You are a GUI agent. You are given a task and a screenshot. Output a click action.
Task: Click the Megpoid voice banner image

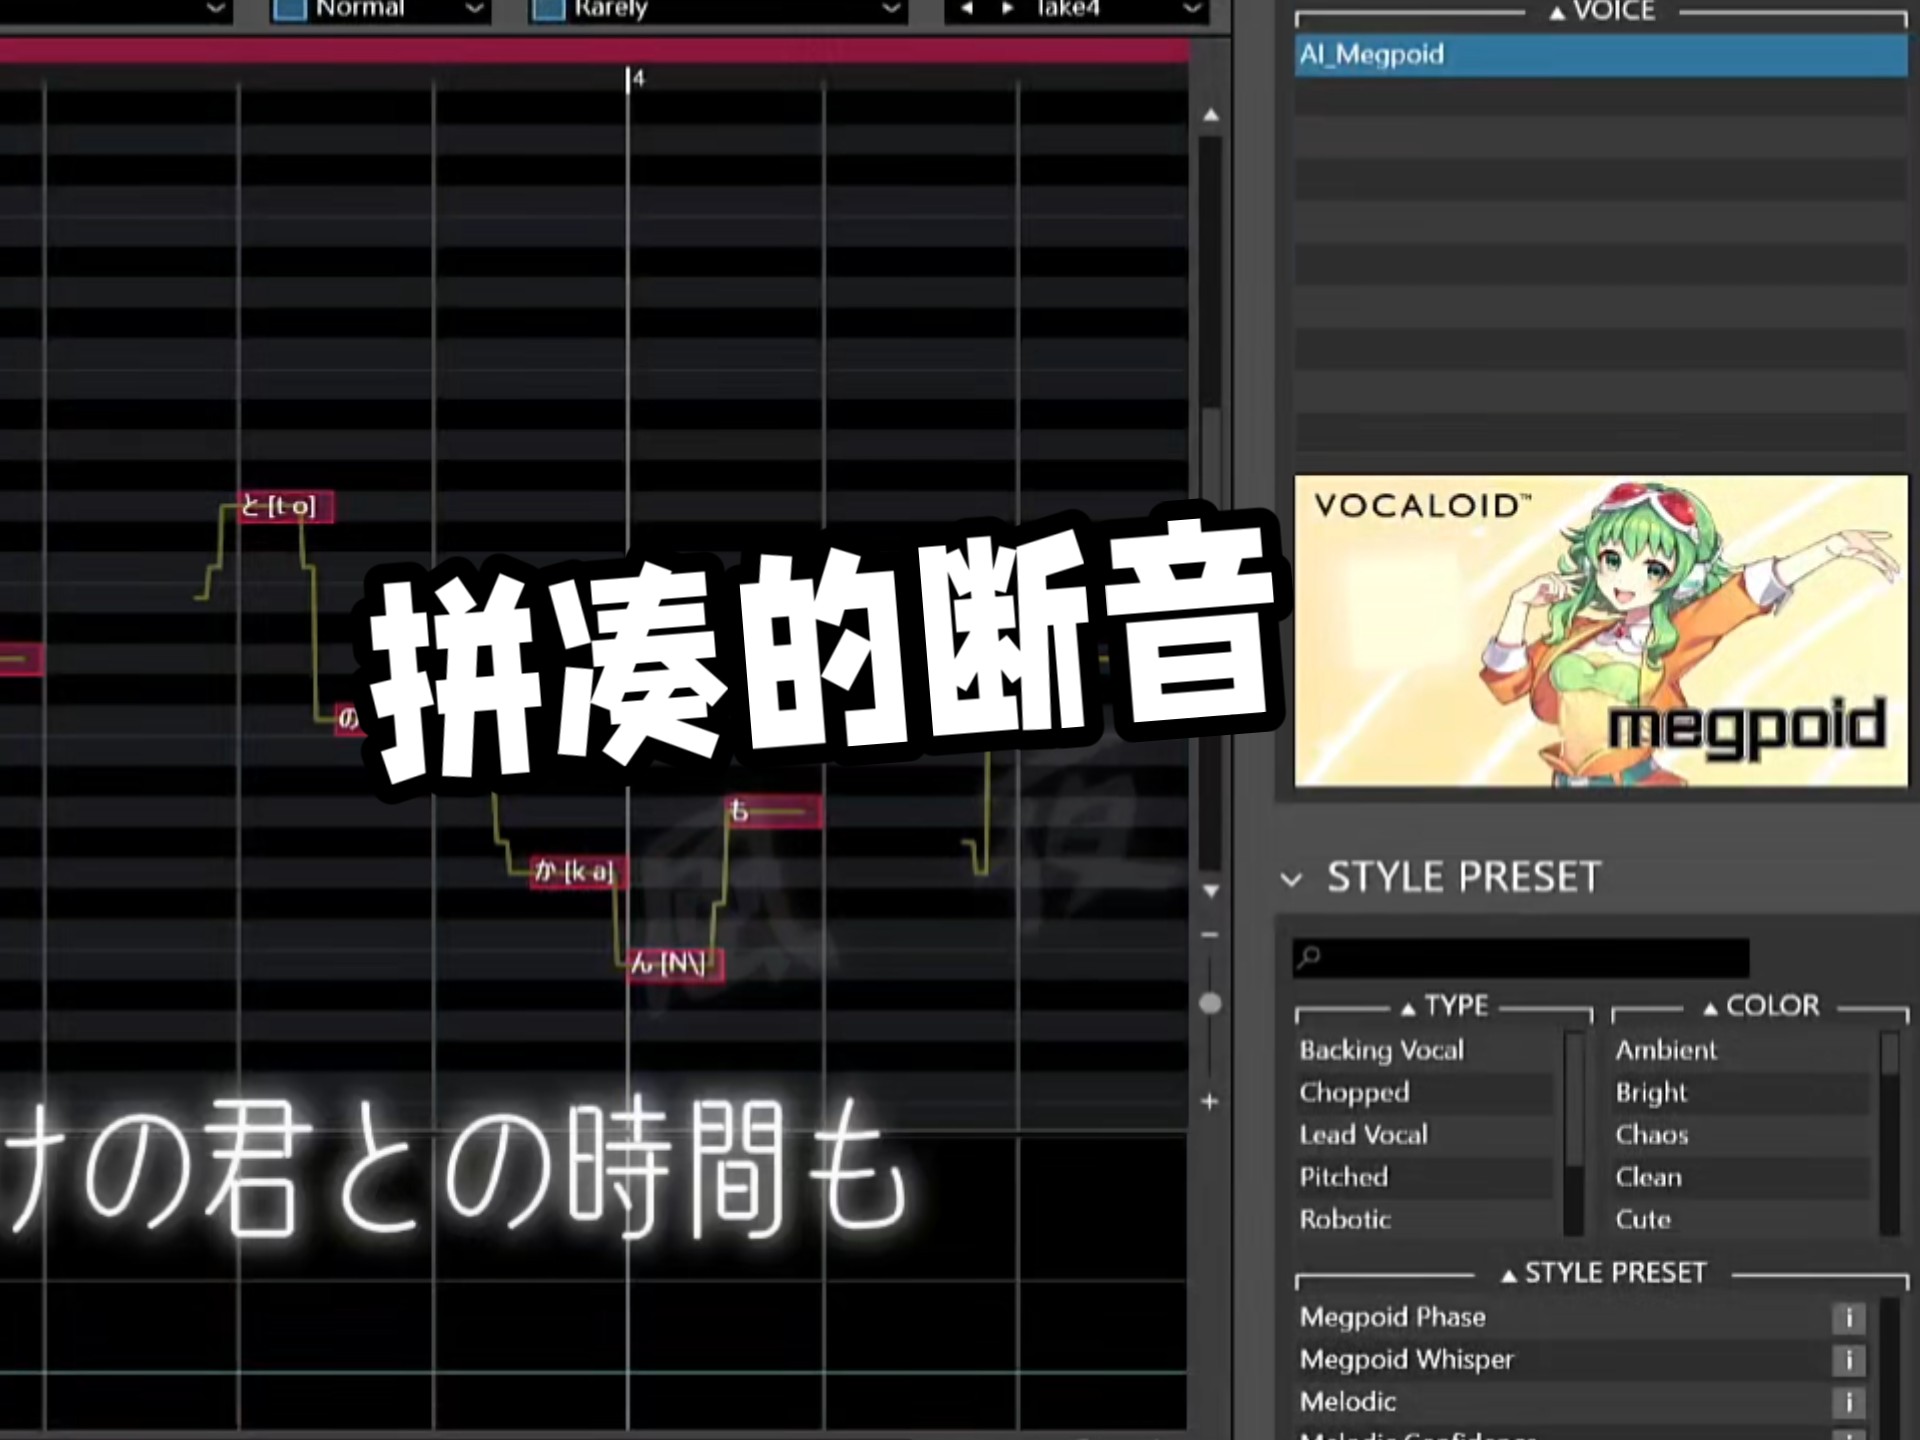coord(1601,631)
